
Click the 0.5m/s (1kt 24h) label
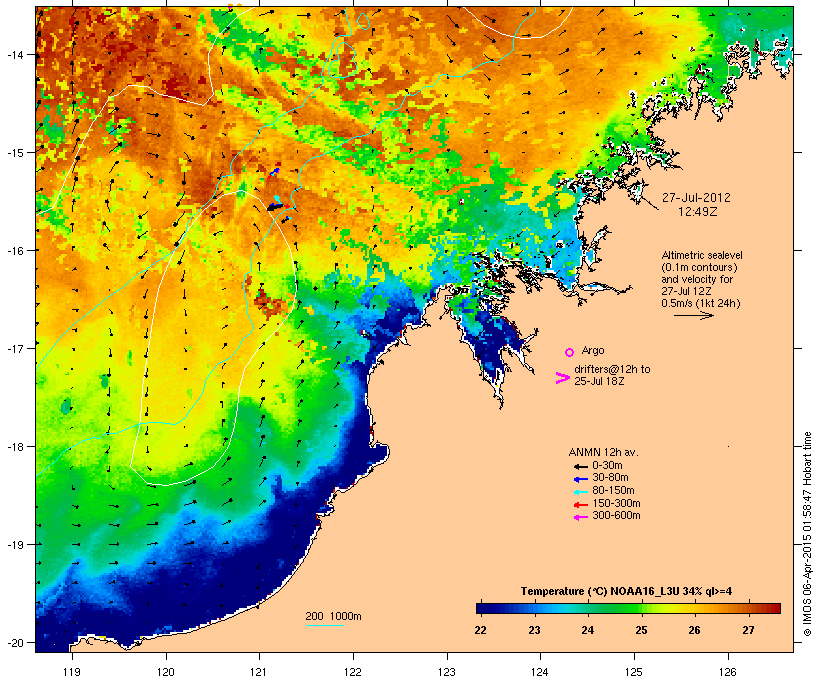pos(701,303)
